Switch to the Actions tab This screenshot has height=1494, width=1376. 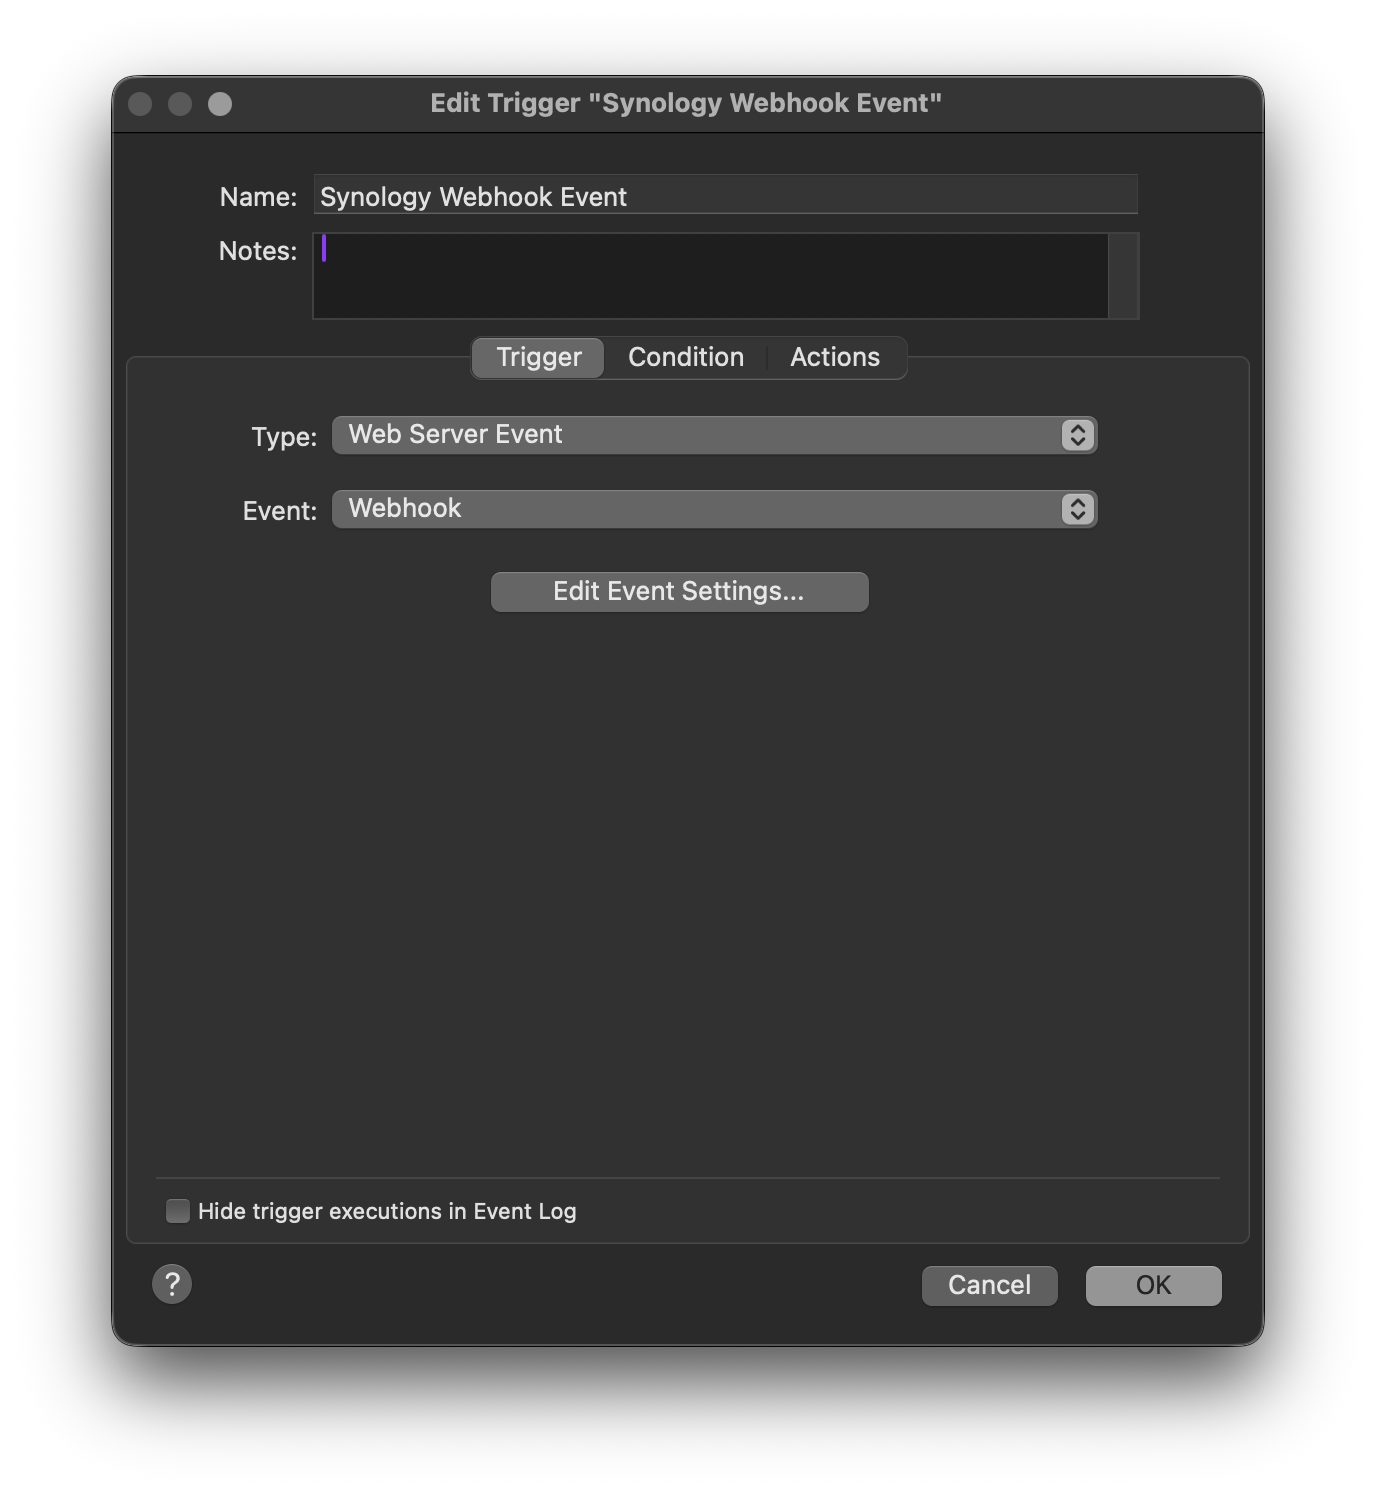835,357
